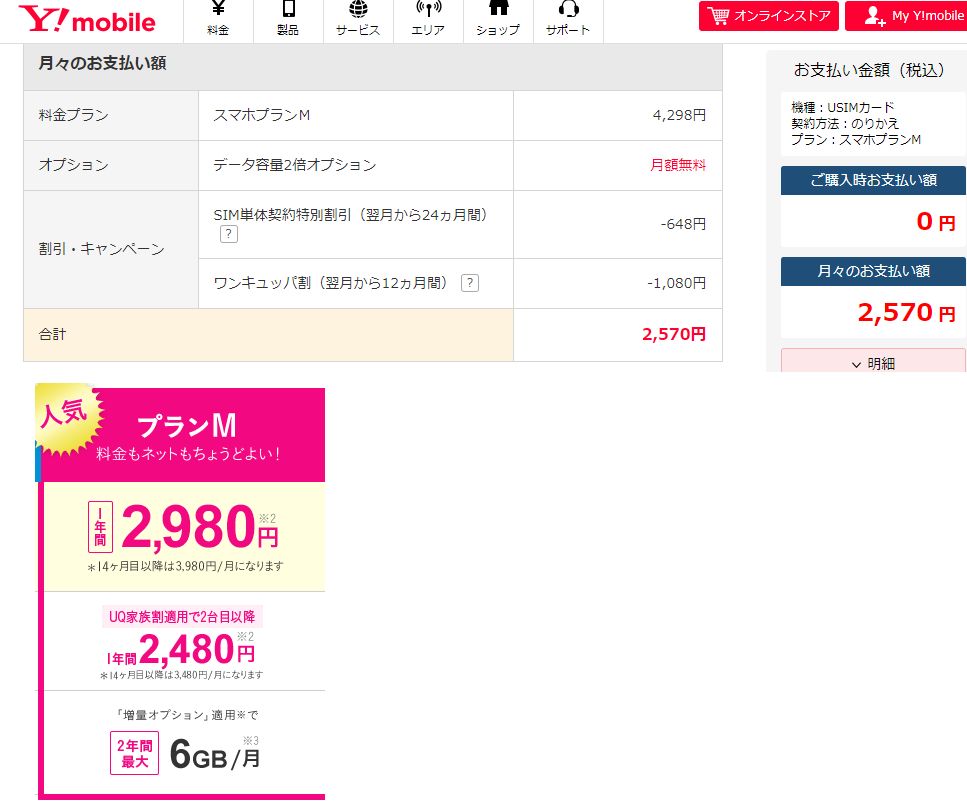The height and width of the screenshot is (804, 967).
Task: Click the データ容量2倍オプション option text
Action: (295, 165)
